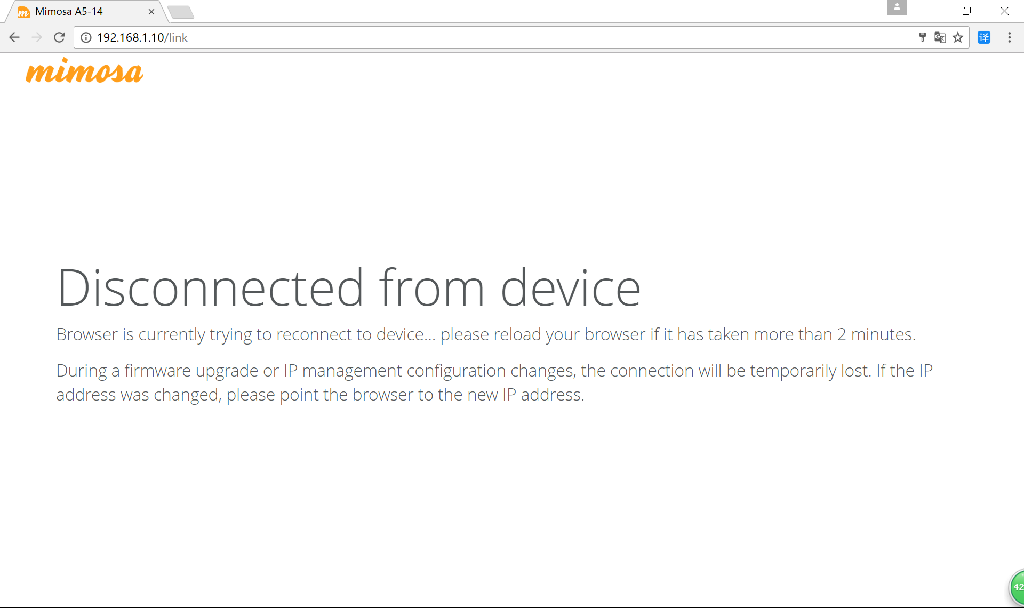This screenshot has width=1024, height=608.
Task: Click the green circular badge
Action: tap(1017, 586)
